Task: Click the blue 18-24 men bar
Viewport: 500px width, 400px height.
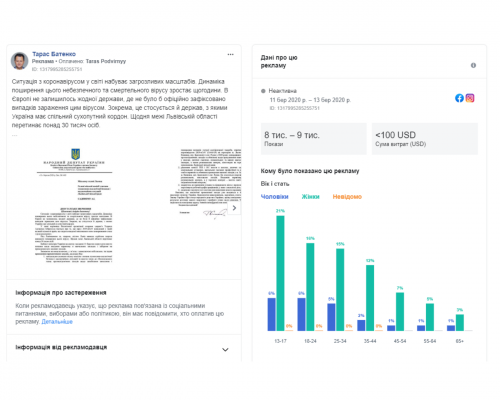Action: click(301, 314)
